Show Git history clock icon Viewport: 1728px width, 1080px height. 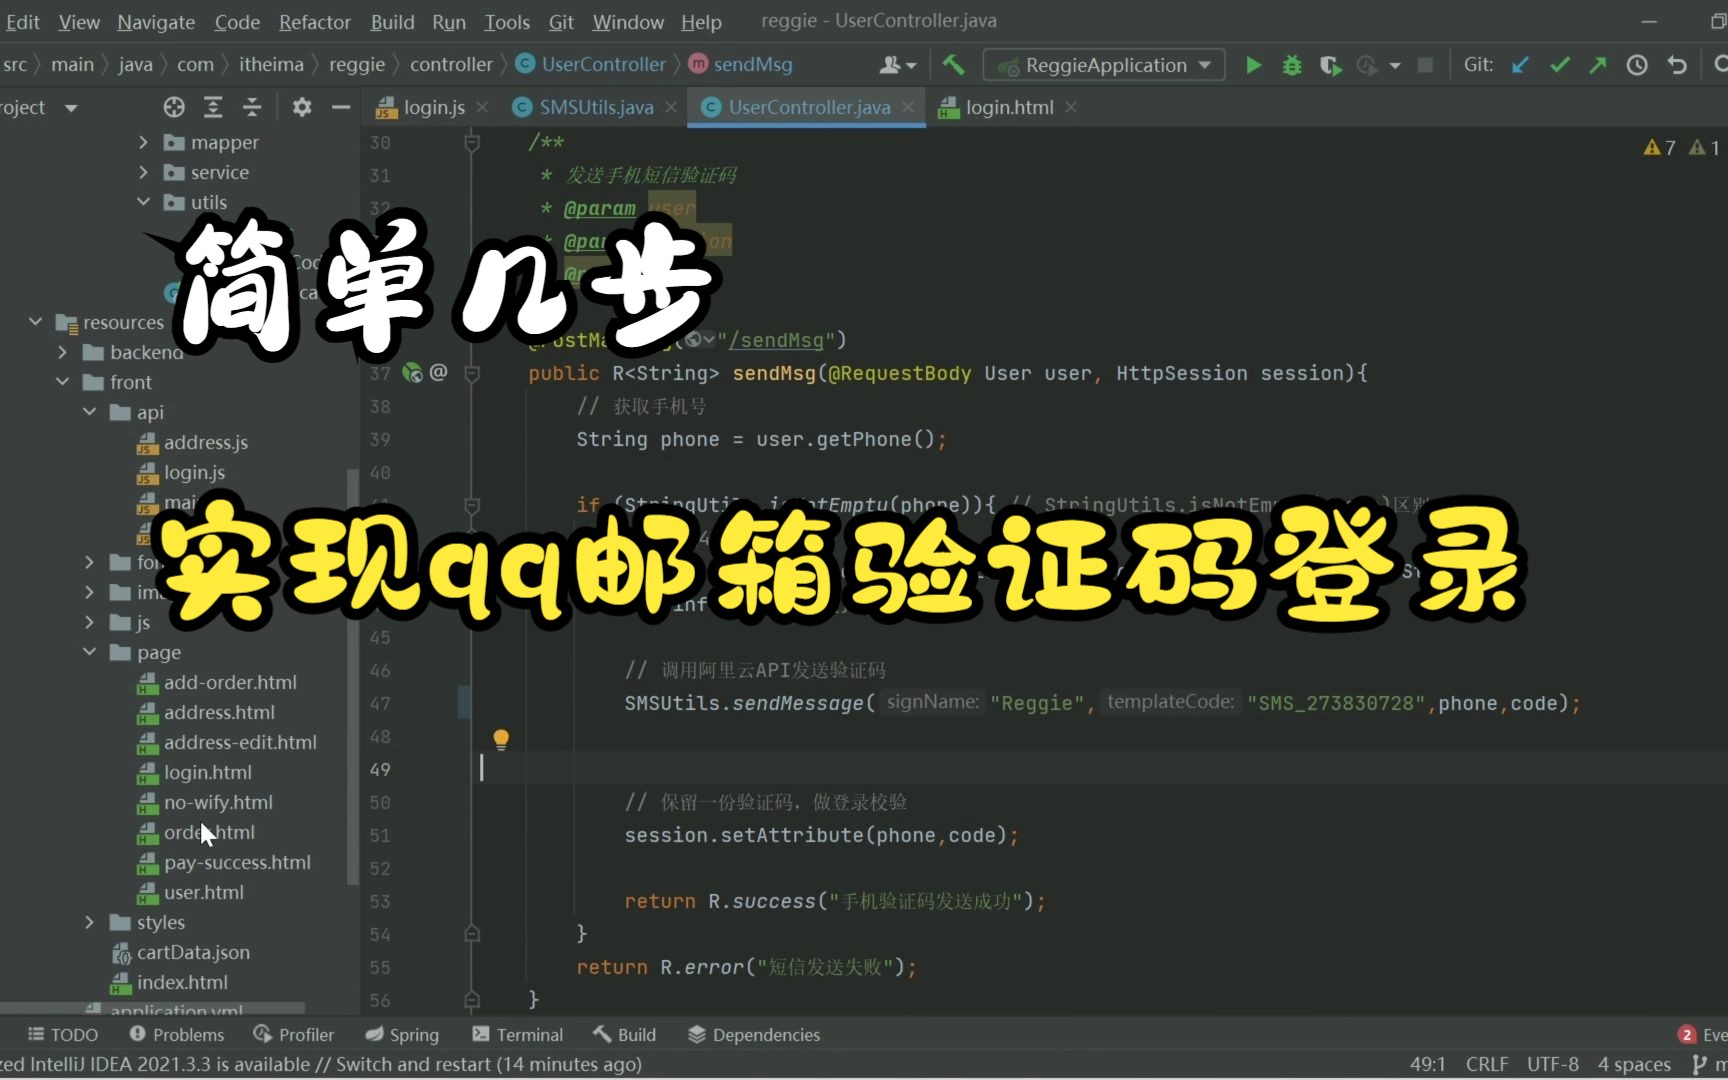pos(1637,65)
